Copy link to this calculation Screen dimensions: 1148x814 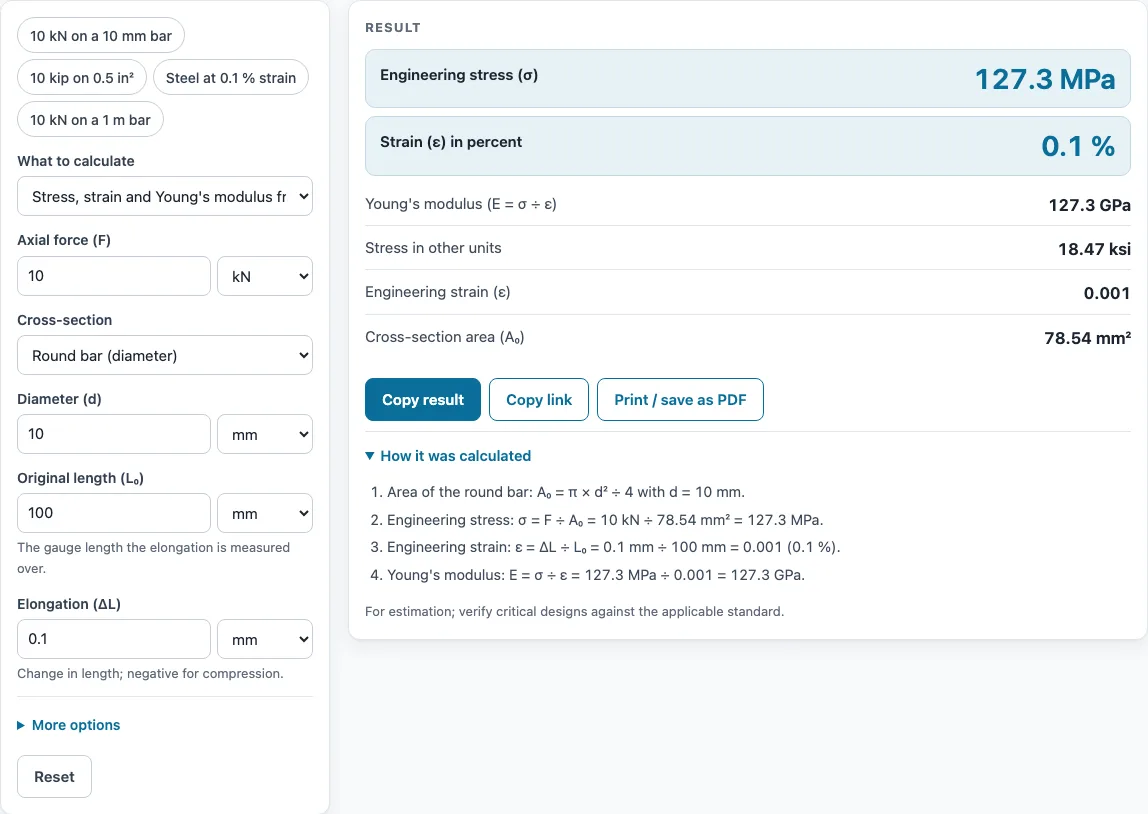(539, 400)
